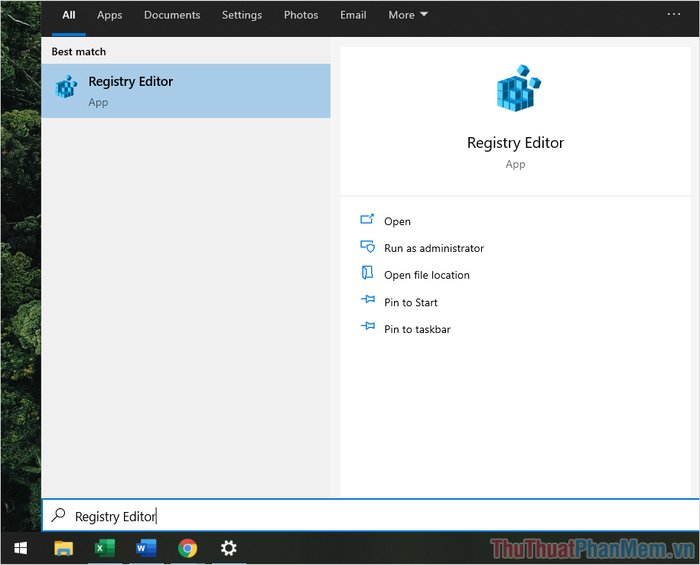Switch to the Photos tab

tap(301, 15)
